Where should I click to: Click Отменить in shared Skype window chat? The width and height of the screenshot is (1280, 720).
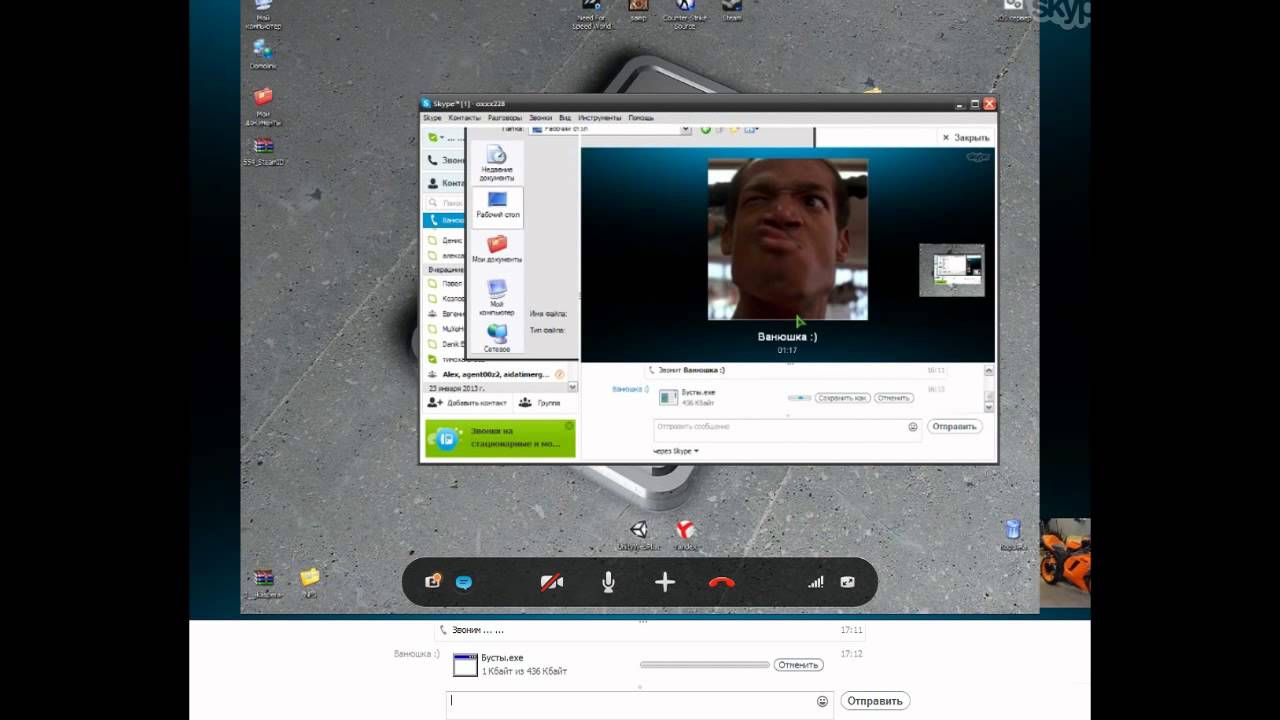coord(893,398)
